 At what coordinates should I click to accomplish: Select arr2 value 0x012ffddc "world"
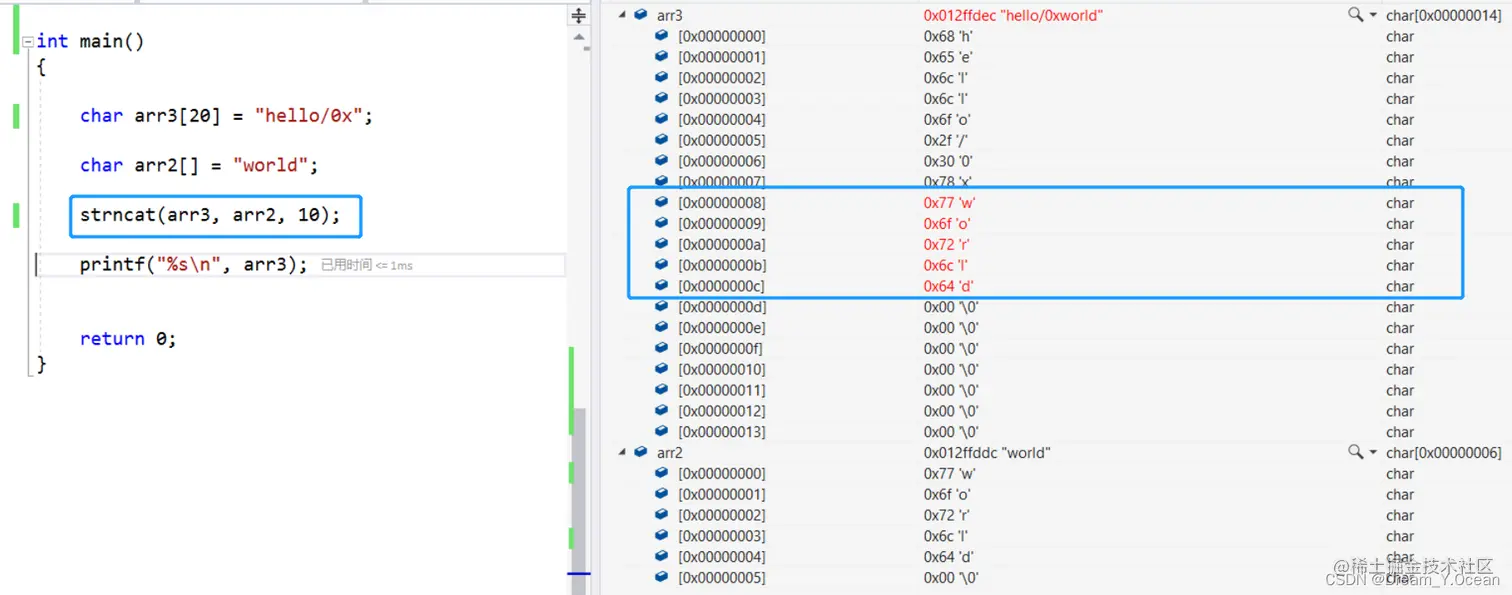point(986,453)
